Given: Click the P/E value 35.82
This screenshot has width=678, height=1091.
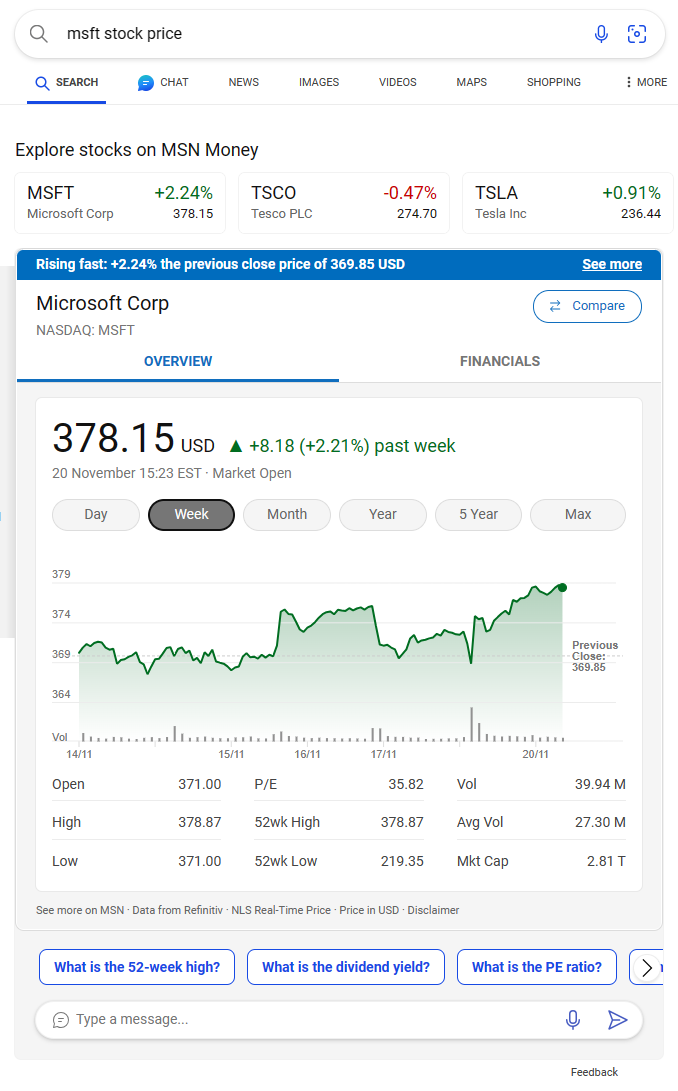Looking at the screenshot, I should tap(406, 784).
